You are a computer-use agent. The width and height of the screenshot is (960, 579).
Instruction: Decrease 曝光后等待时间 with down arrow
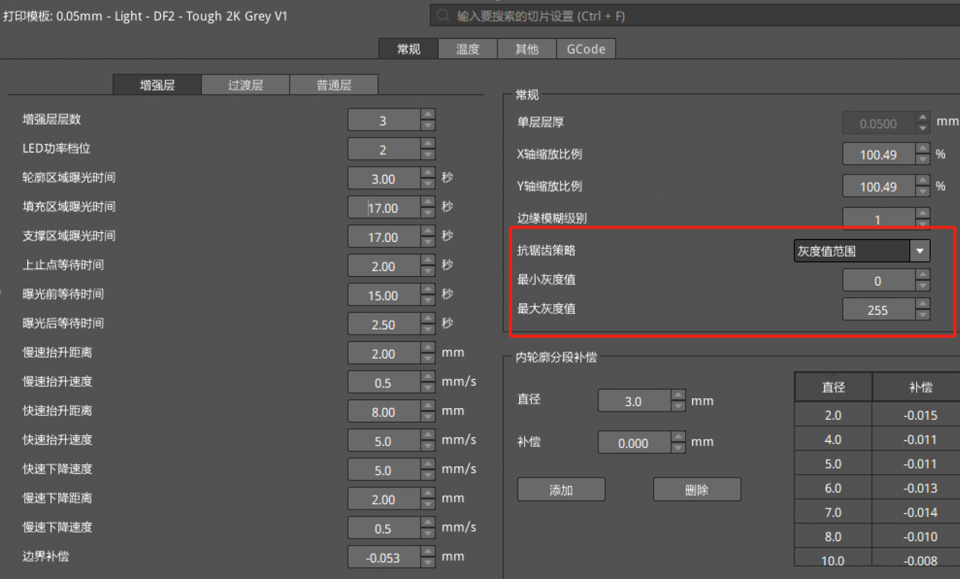[x=428, y=330]
